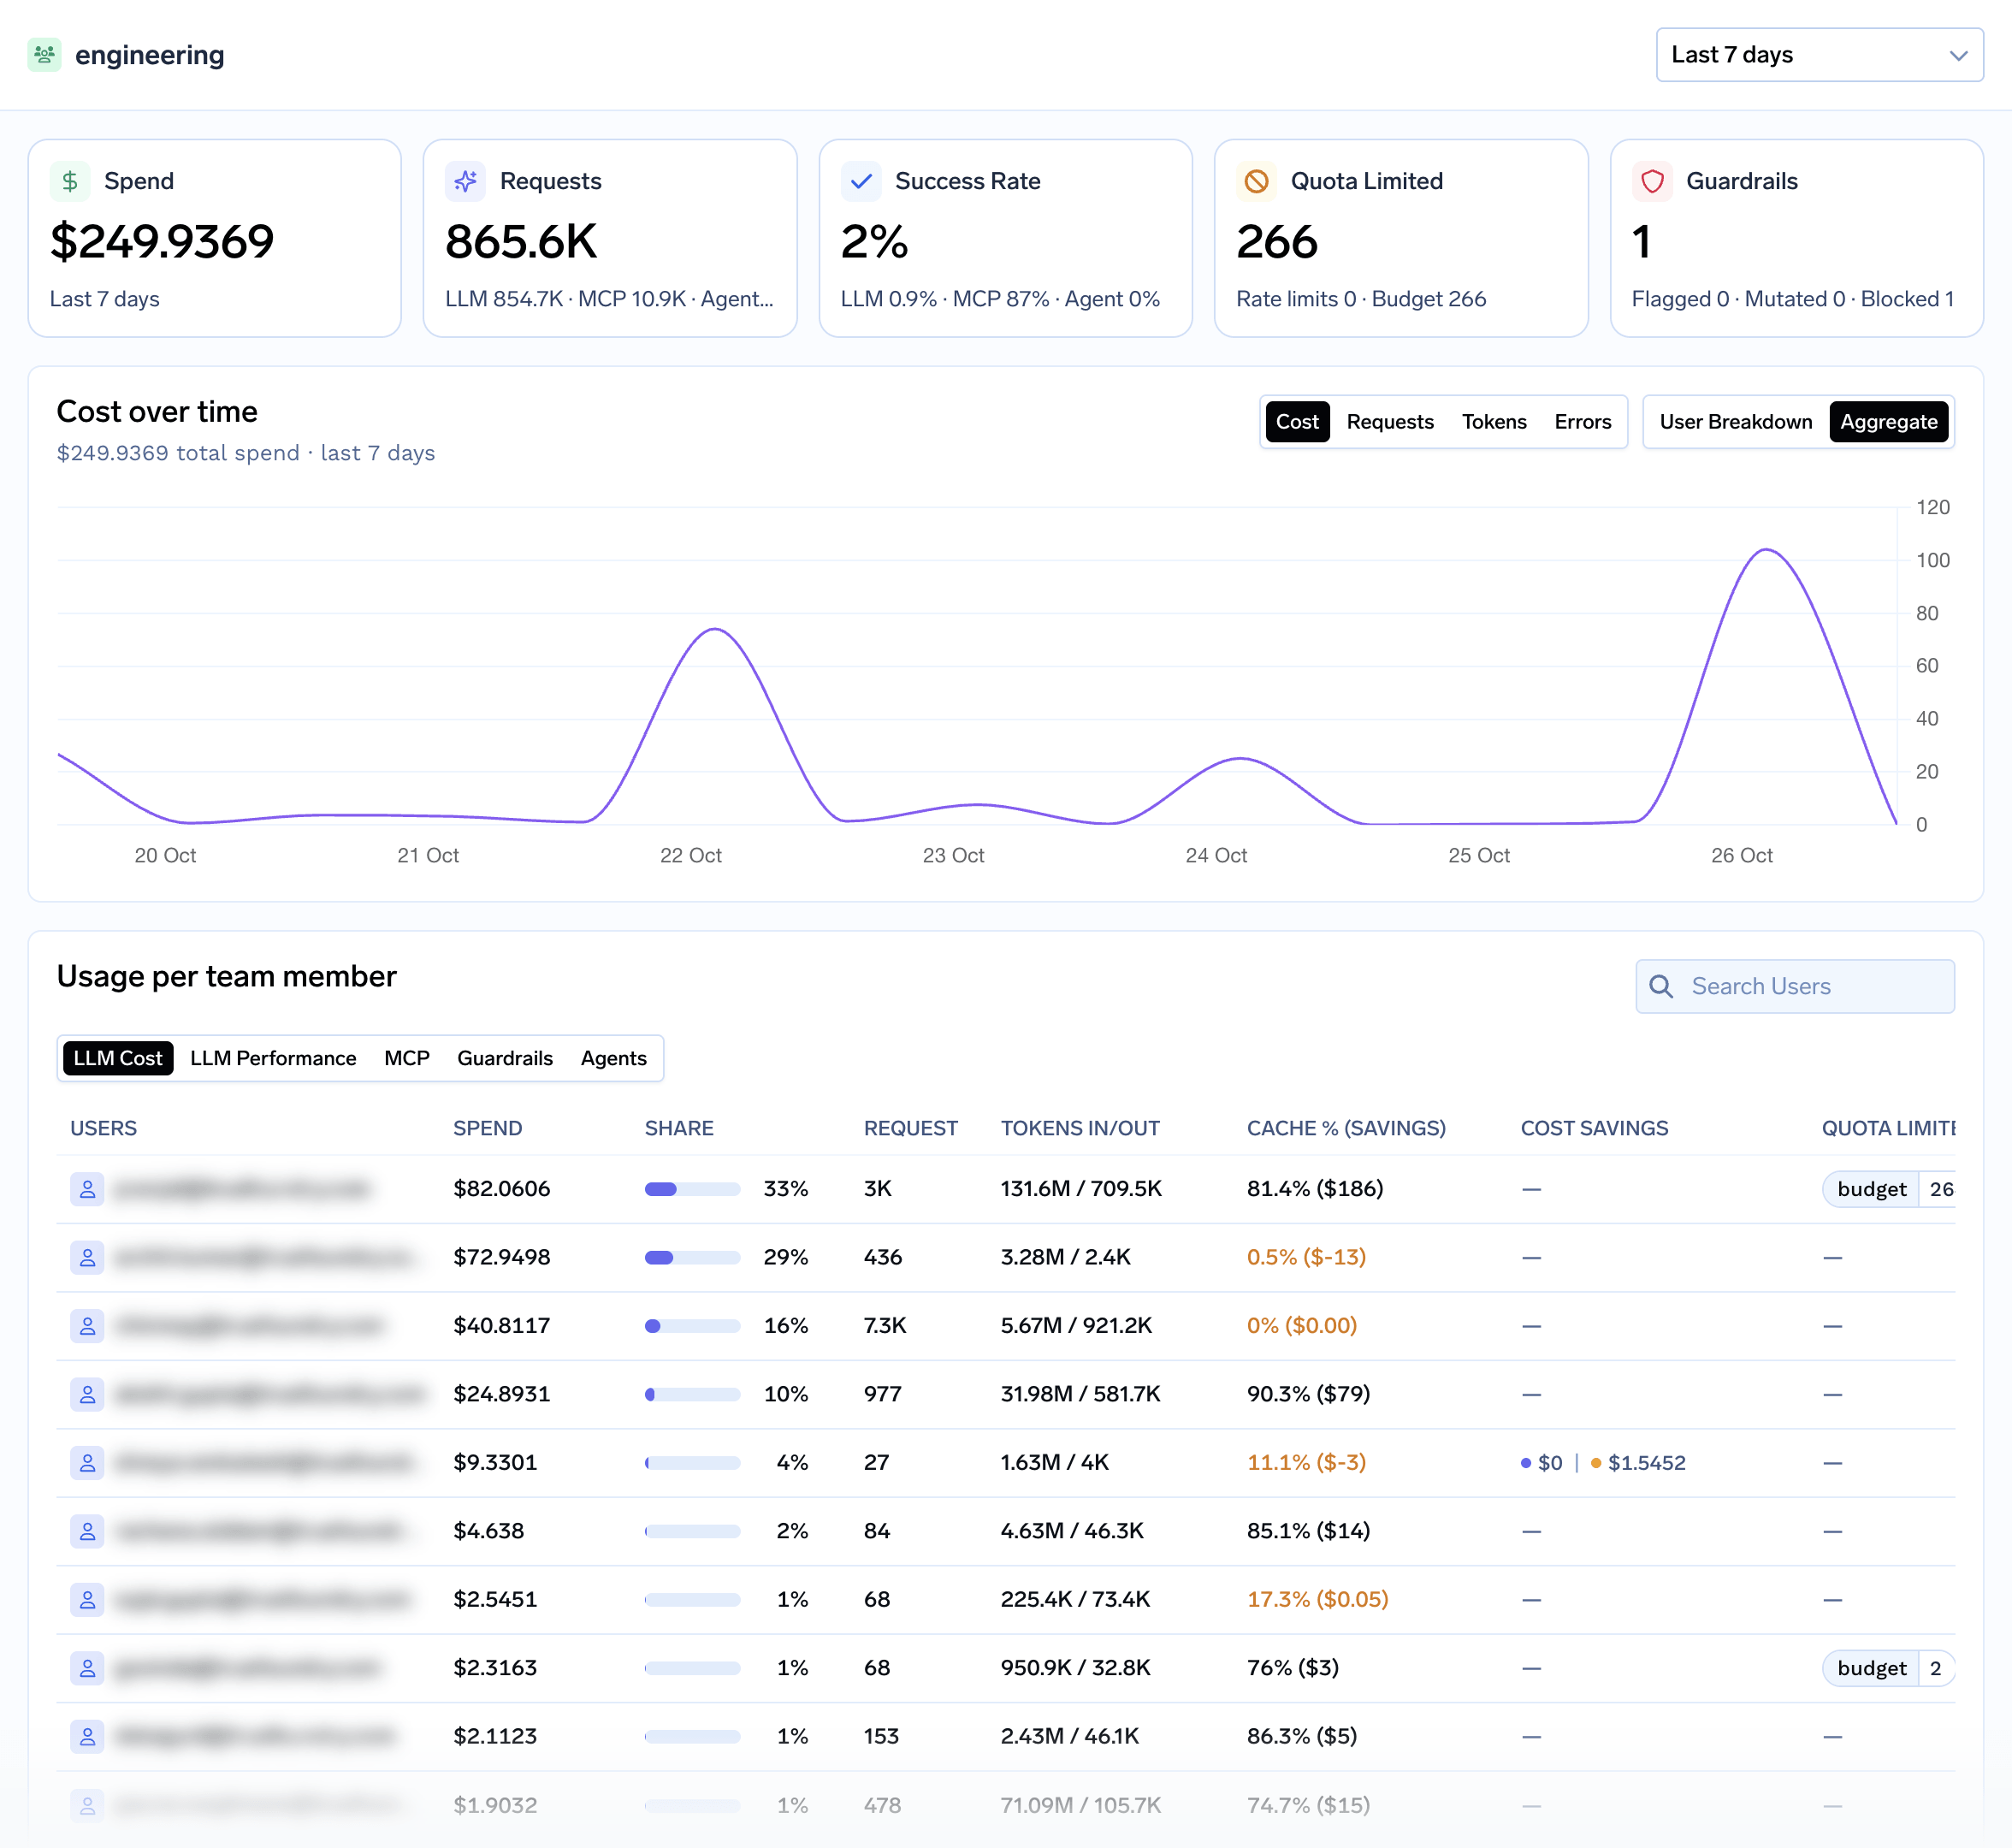Click the 131.6M / 709.5K tokens cell
Image resolution: width=2012 pixels, height=1848 pixels.
click(x=1081, y=1189)
